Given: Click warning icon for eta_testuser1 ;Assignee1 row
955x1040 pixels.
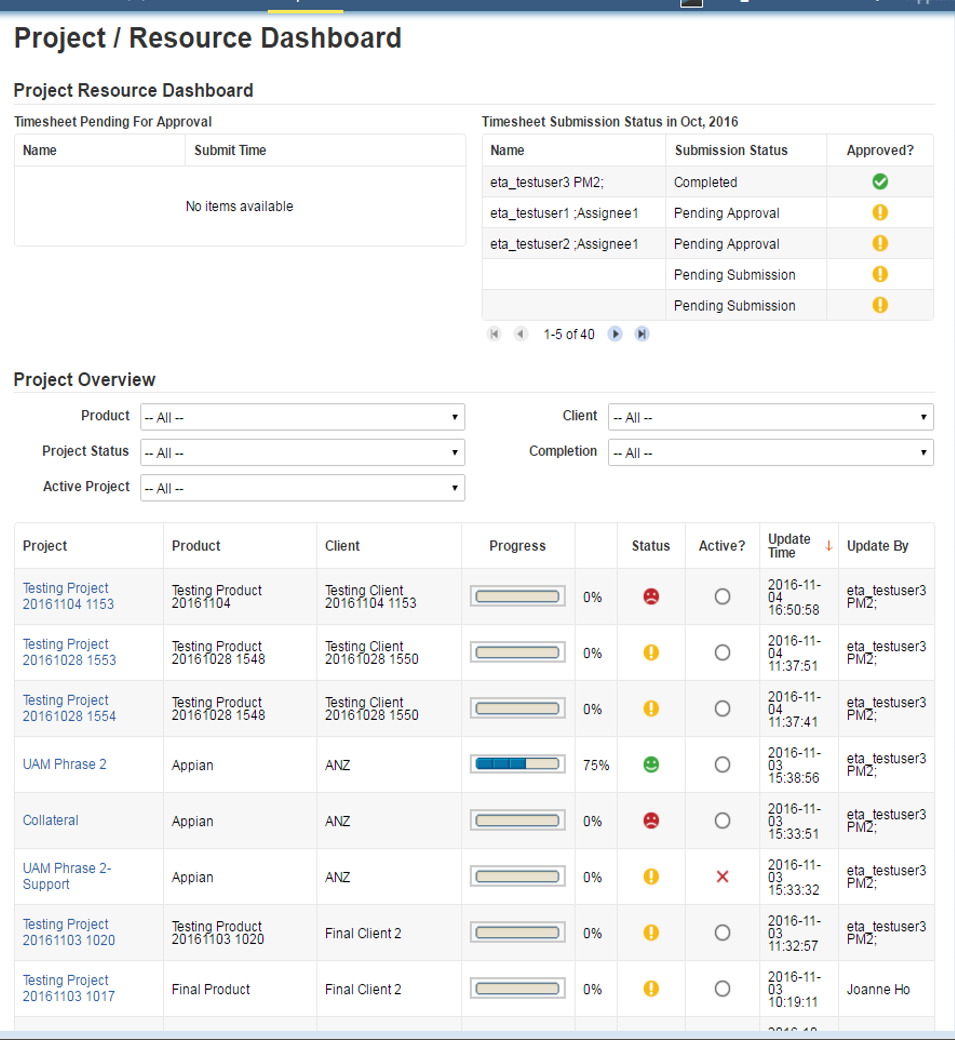Looking at the screenshot, I should [880, 213].
